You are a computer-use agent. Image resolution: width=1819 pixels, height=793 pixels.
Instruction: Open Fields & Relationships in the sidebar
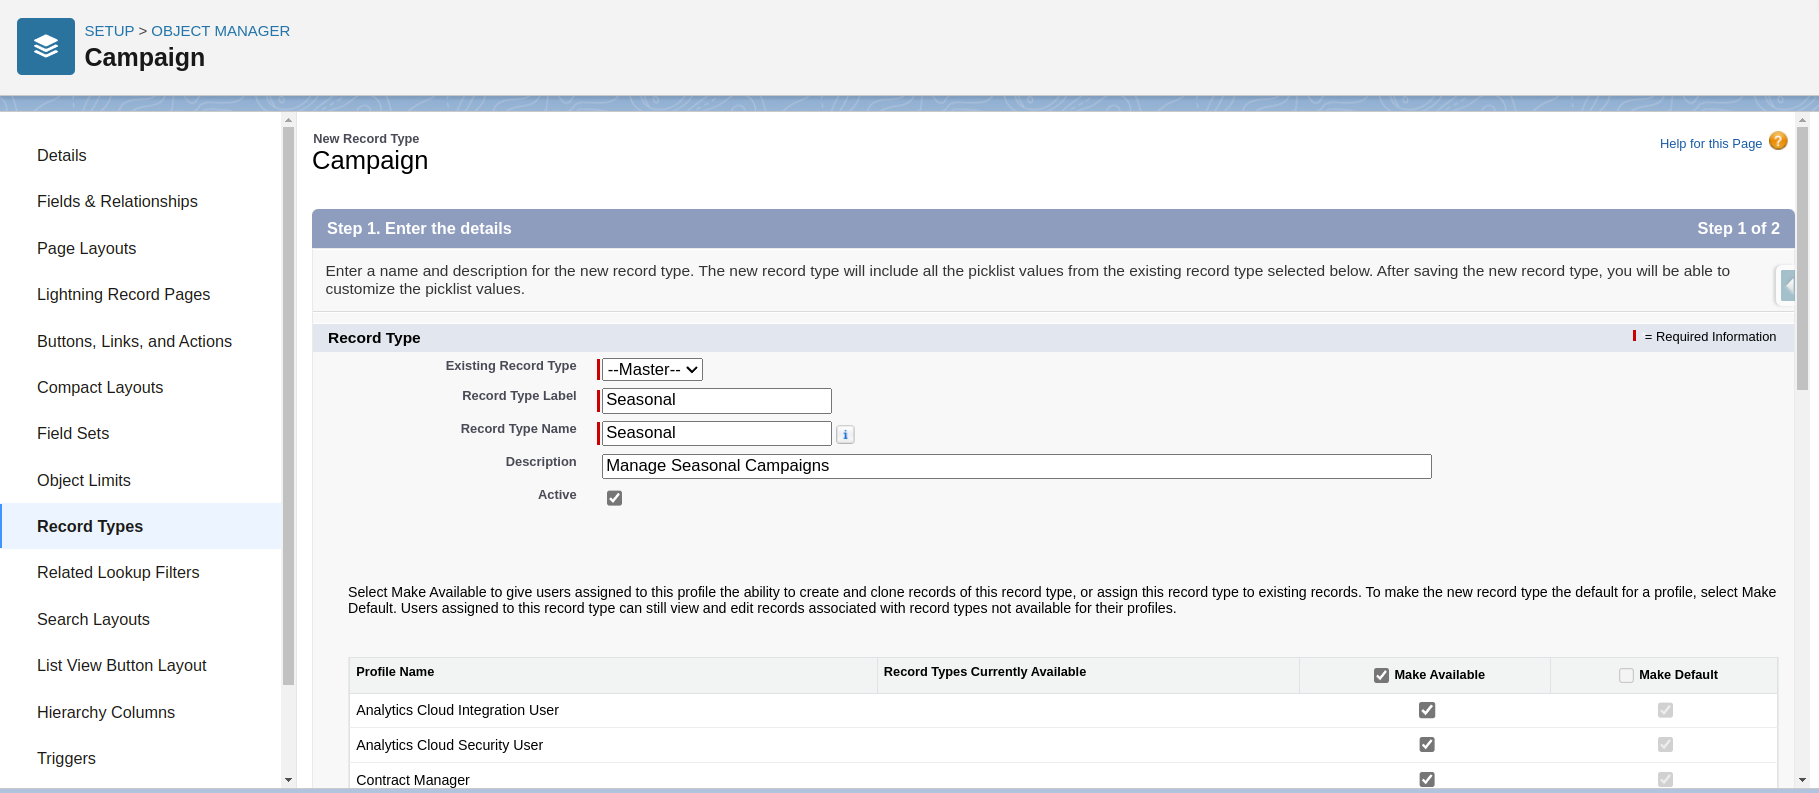(117, 201)
